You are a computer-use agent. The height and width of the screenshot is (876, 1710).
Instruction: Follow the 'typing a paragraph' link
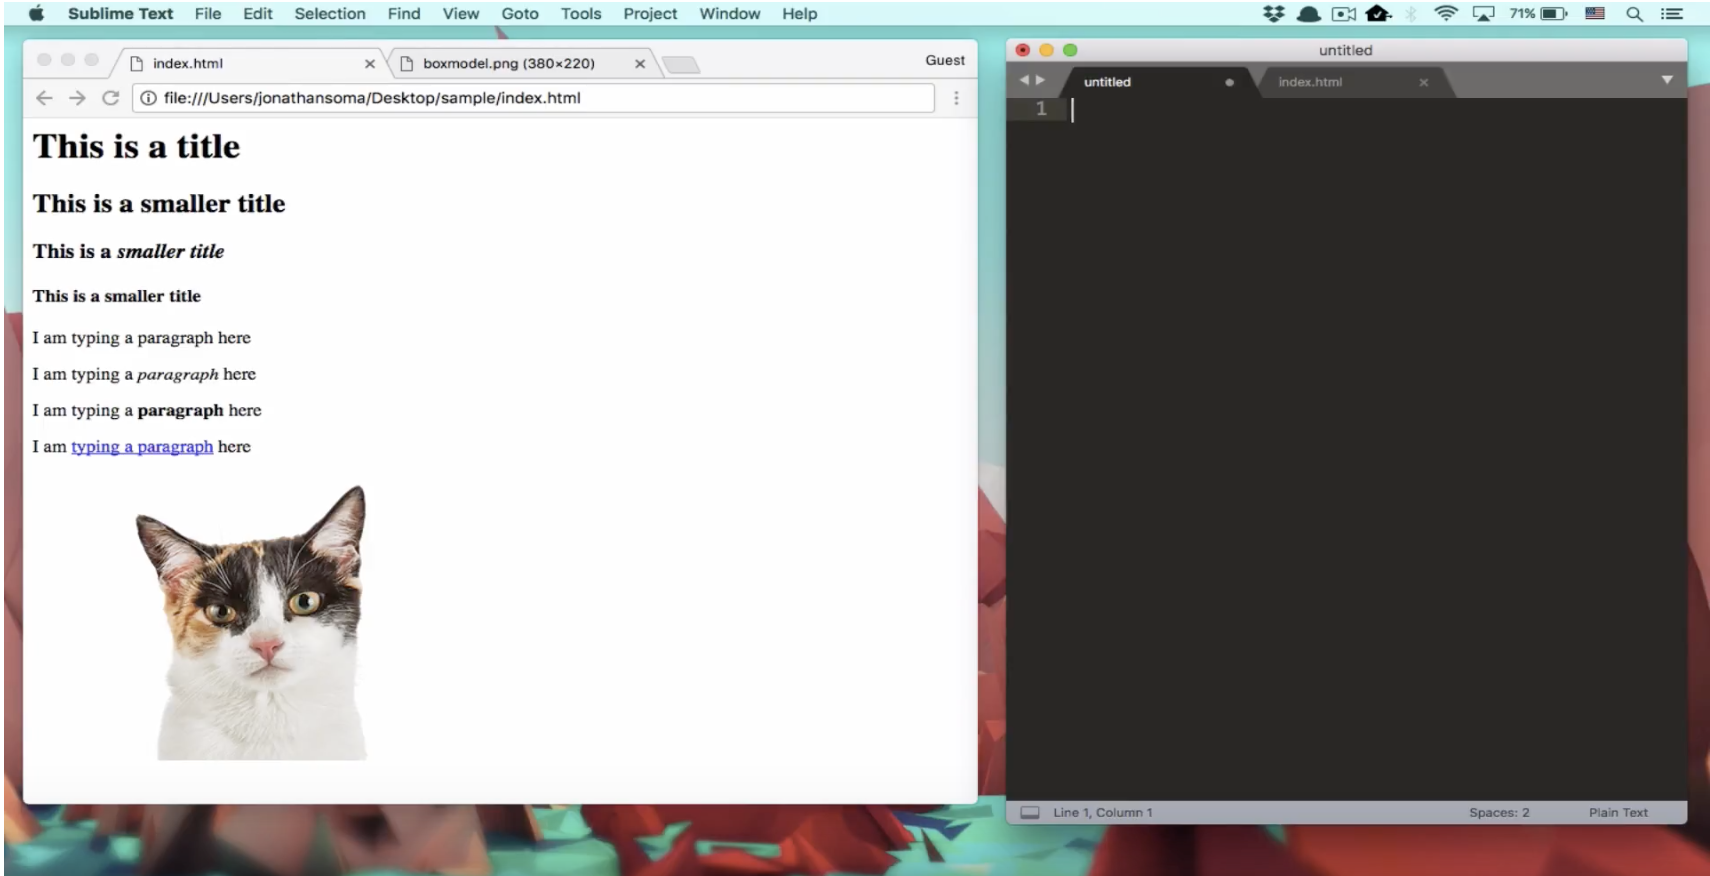[142, 447]
